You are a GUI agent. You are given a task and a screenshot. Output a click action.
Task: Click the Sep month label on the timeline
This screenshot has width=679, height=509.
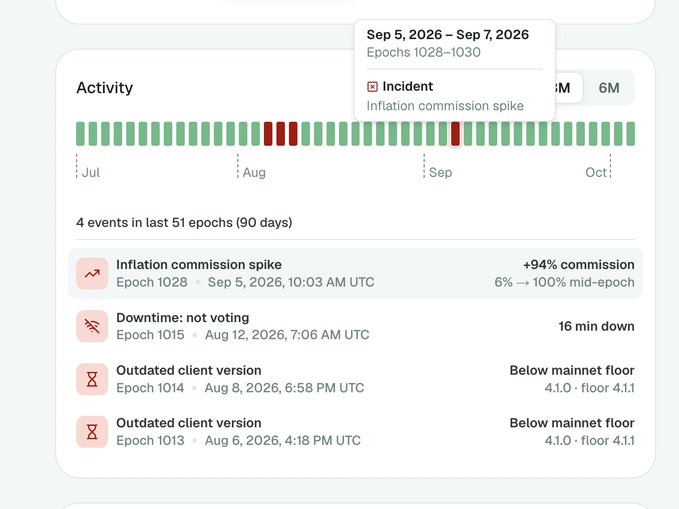tap(440, 172)
